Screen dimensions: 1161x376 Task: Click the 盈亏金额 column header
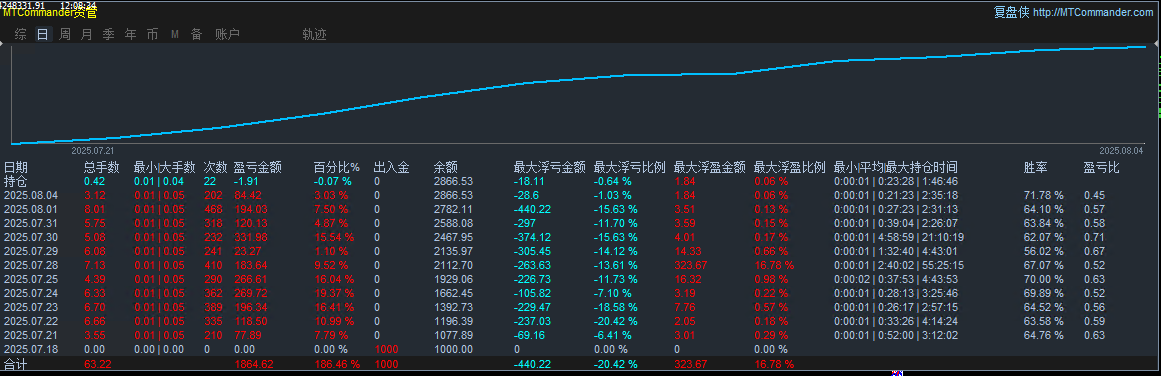point(258,167)
